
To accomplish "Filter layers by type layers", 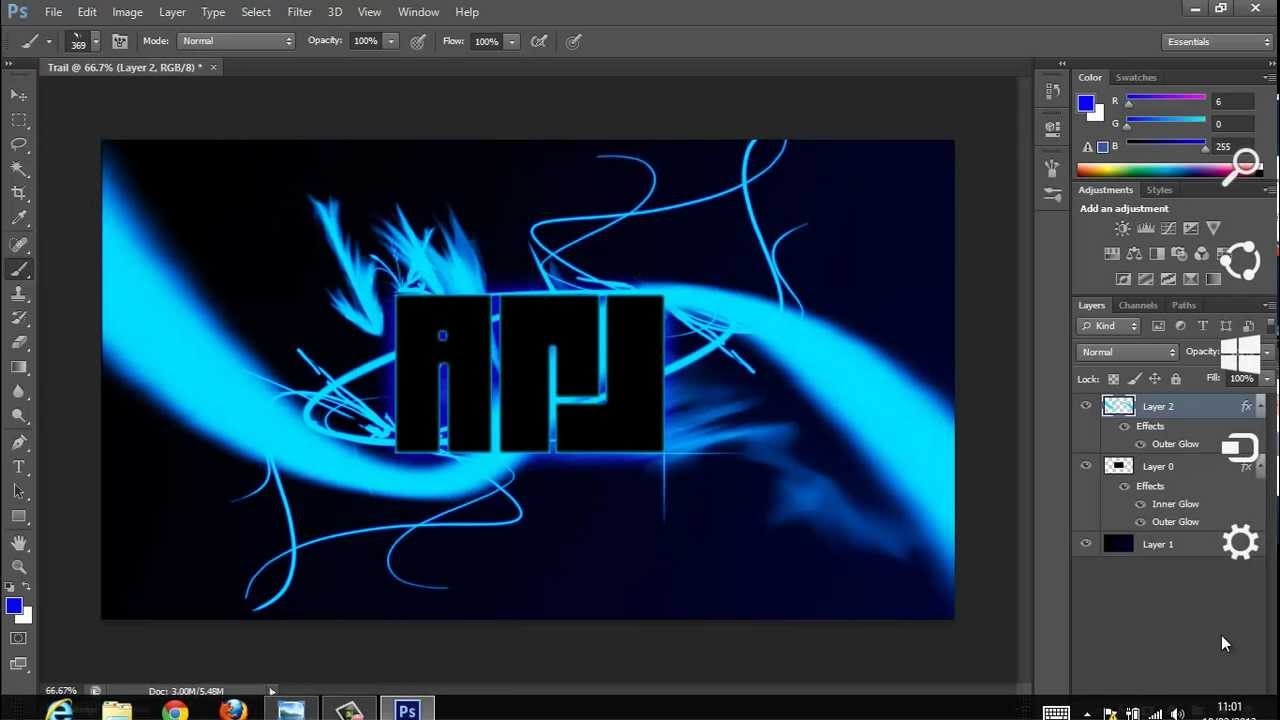I will tap(1203, 326).
